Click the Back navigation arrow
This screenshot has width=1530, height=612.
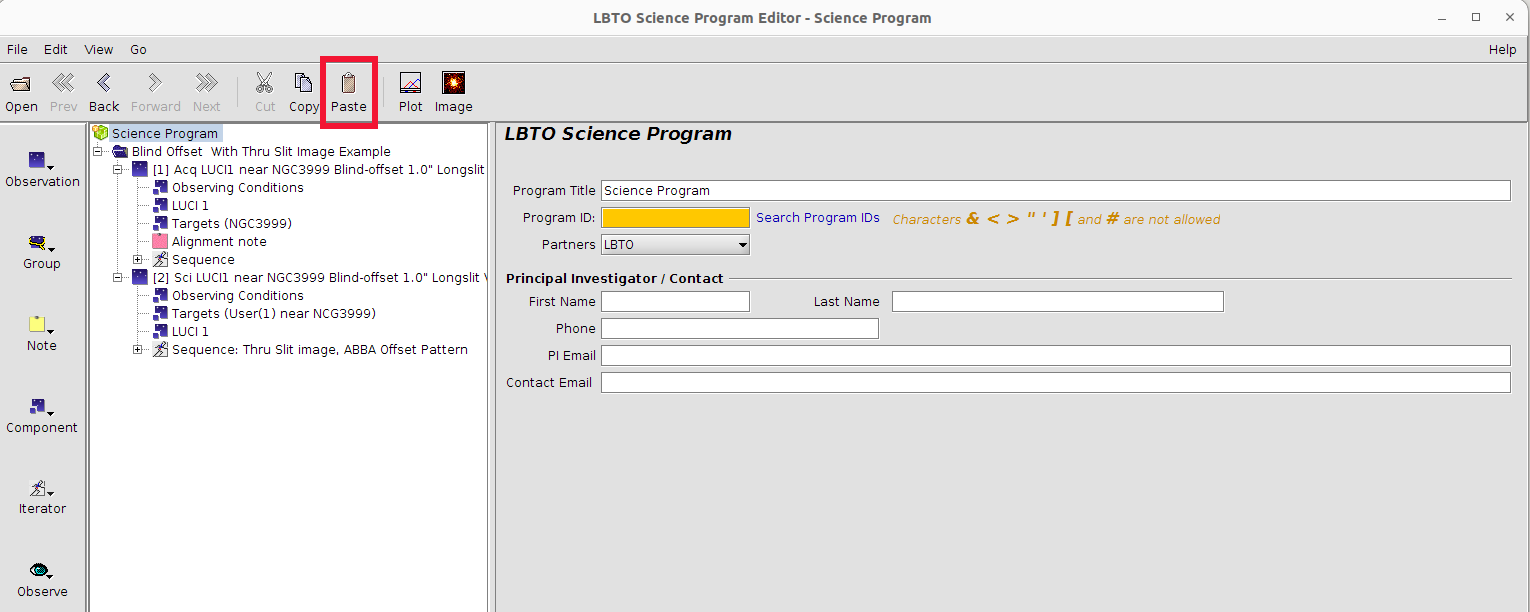(x=104, y=84)
